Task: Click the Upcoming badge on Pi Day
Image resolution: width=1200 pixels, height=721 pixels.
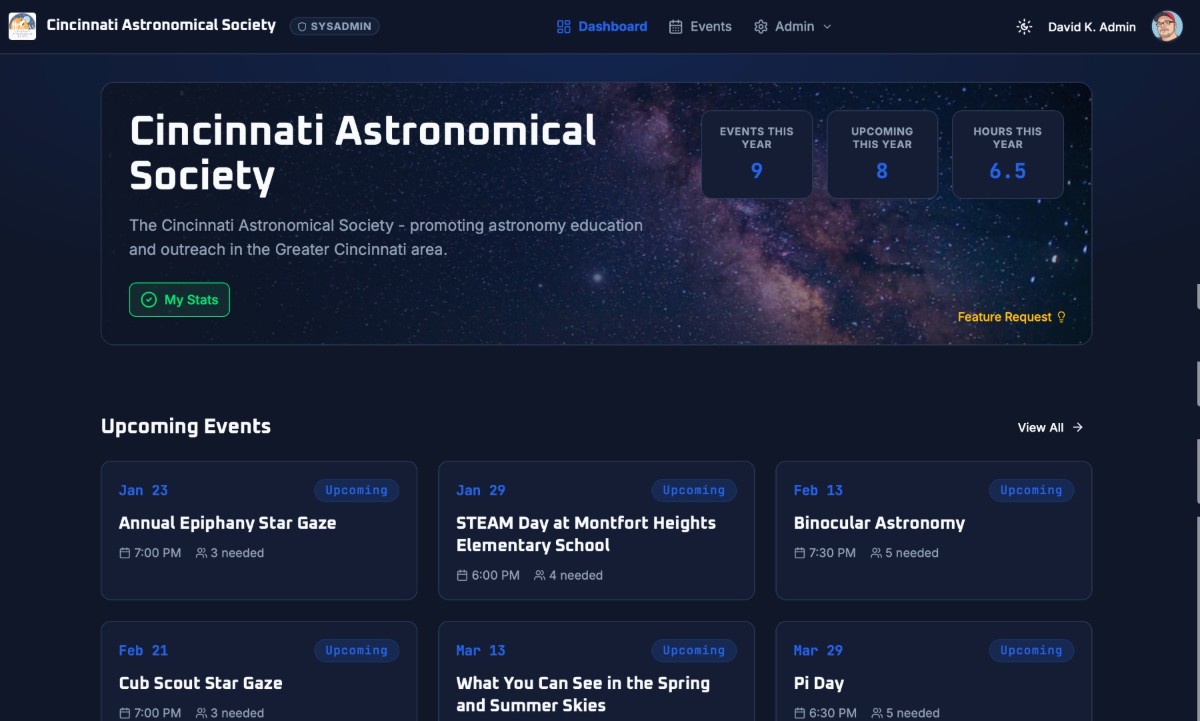Action: [1031, 650]
